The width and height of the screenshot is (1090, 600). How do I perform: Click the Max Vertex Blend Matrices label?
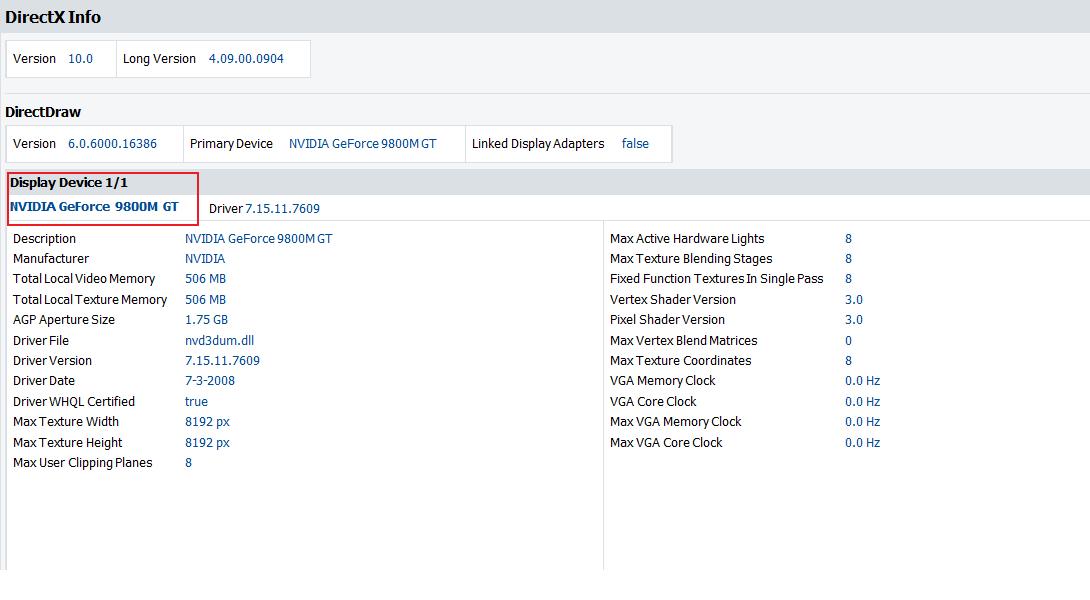click(x=683, y=341)
